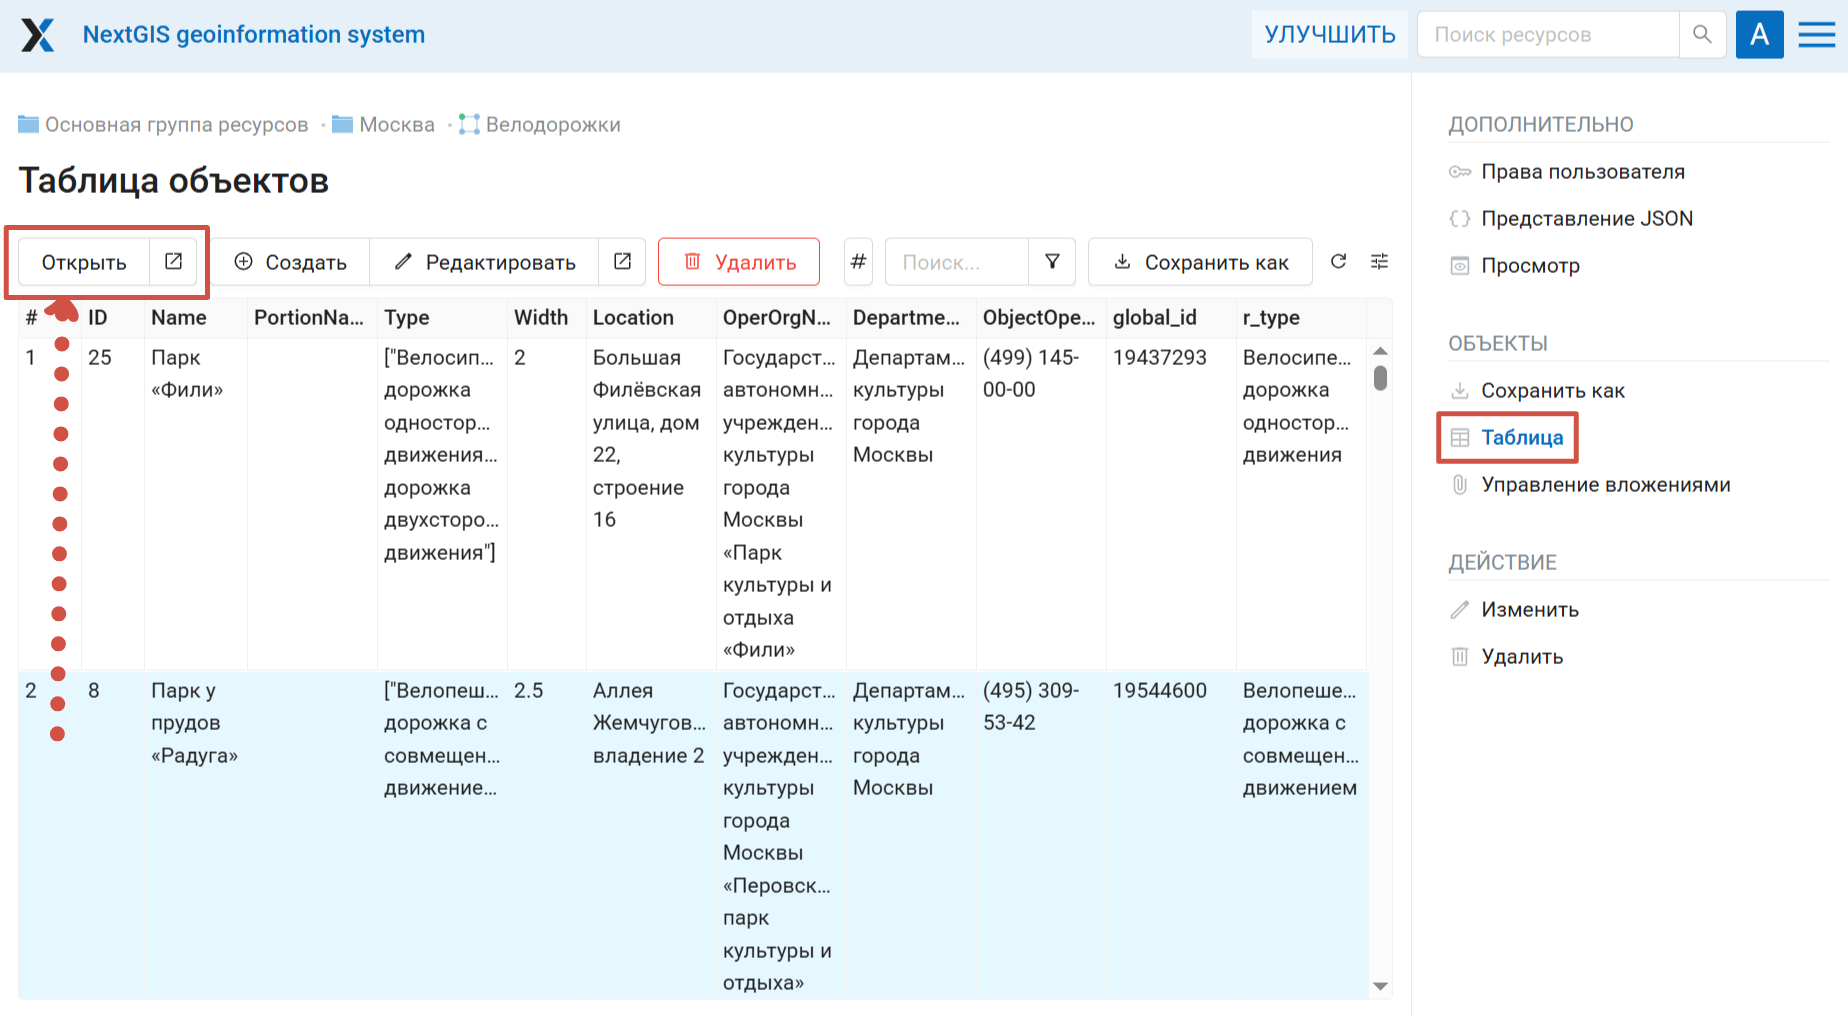1848x1016 pixels.
Task: Open the user avatar A menu
Action: (x=1759, y=35)
